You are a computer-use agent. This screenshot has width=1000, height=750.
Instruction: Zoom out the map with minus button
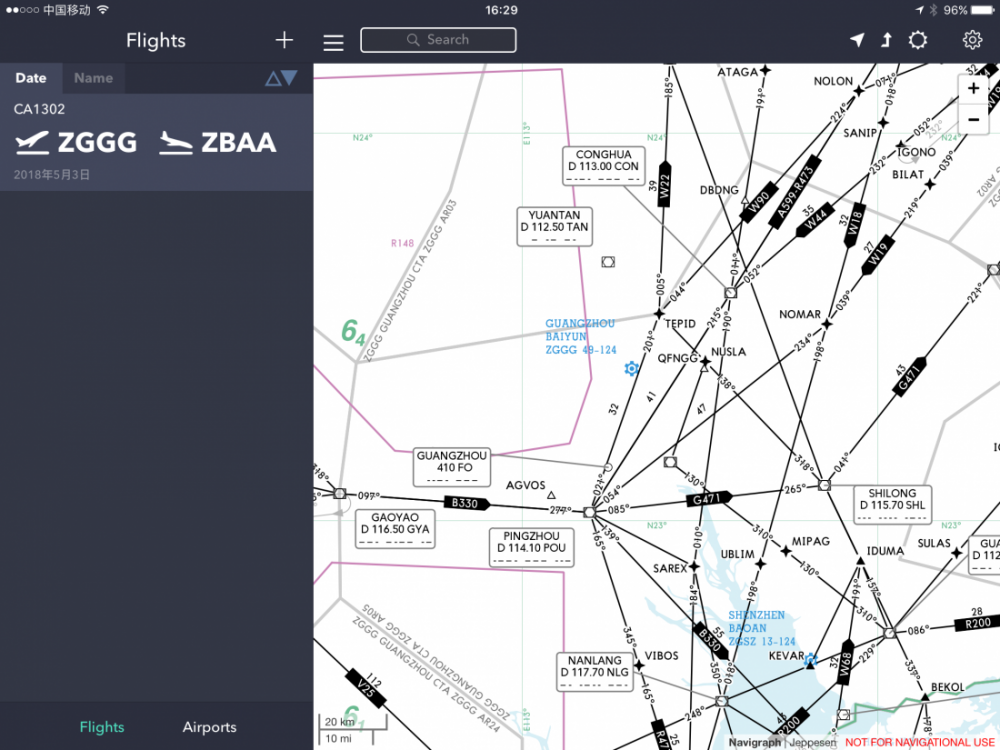[973, 119]
